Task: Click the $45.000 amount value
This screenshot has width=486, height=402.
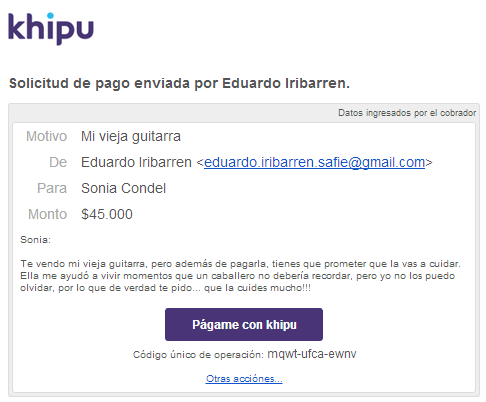Action: coord(107,214)
